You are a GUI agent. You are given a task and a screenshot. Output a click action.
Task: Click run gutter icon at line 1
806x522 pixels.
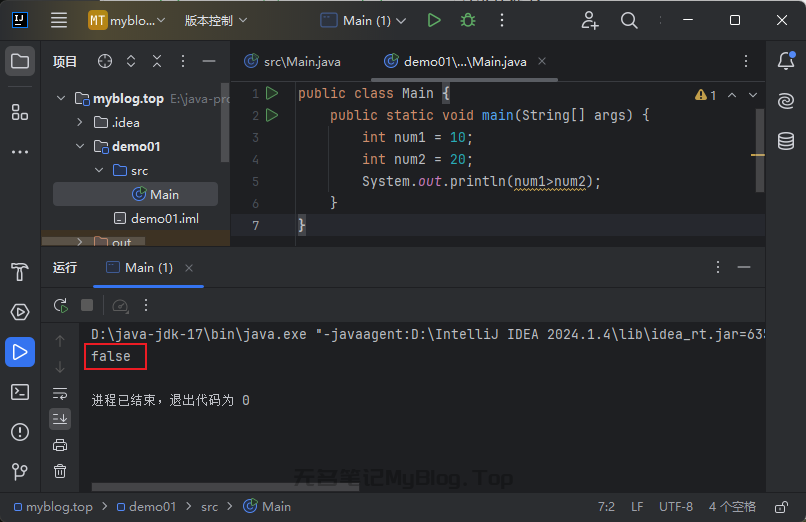coord(272,93)
